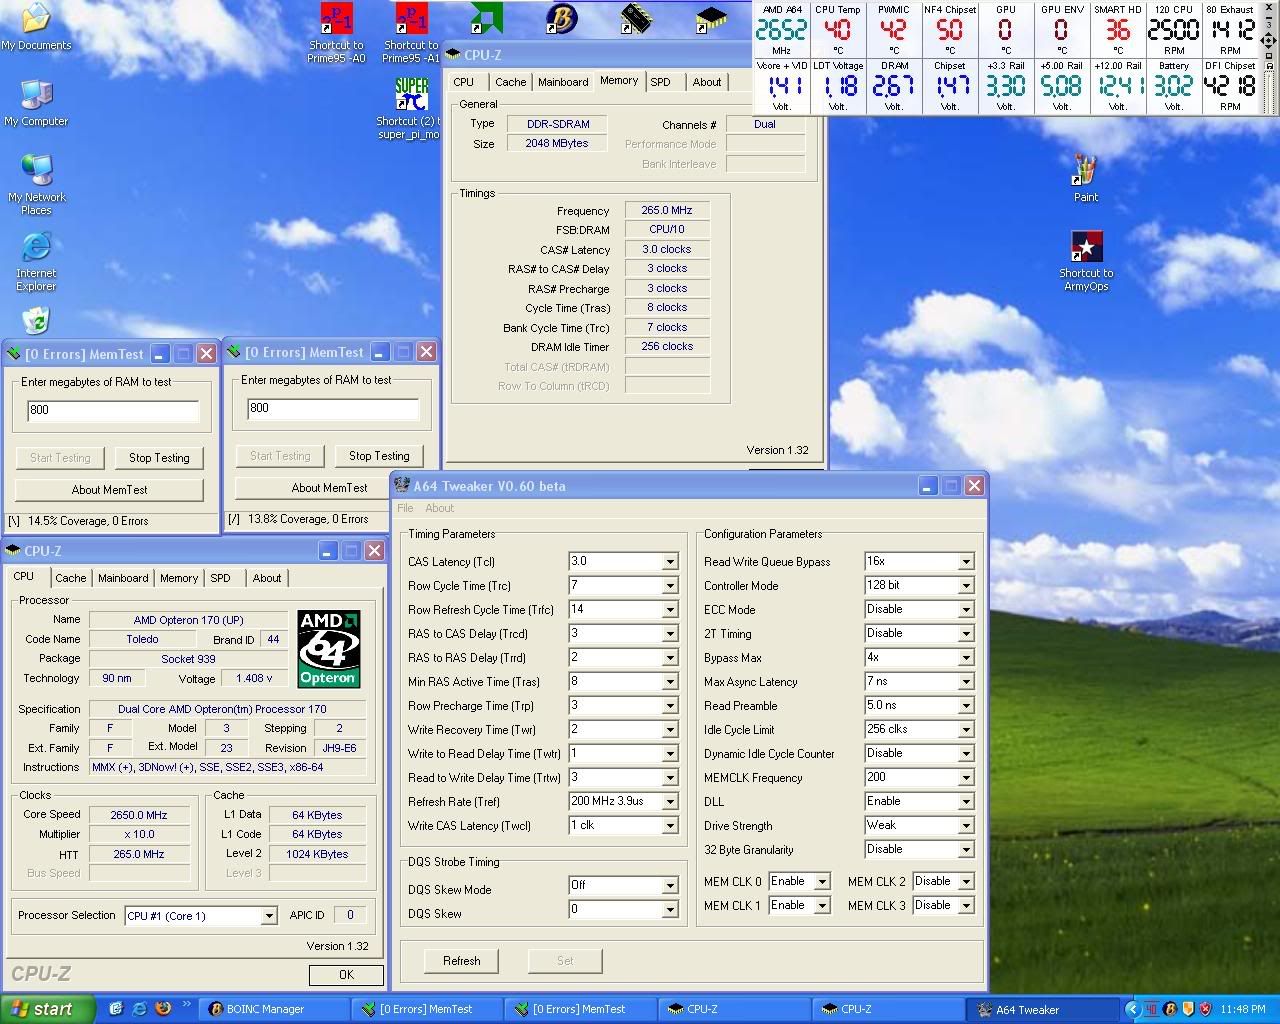Select the gold CPU chip desktop shortcut
The image size is (1280, 1024).
click(x=711, y=18)
